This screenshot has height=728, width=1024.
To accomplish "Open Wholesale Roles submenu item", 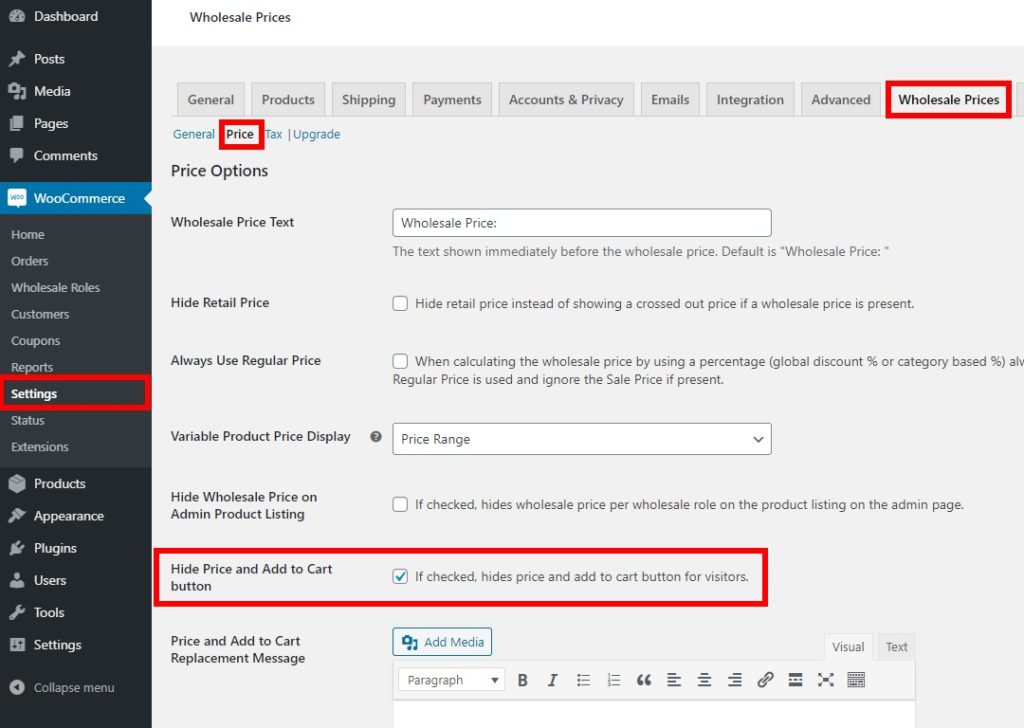I will pyautogui.click(x=56, y=287).
